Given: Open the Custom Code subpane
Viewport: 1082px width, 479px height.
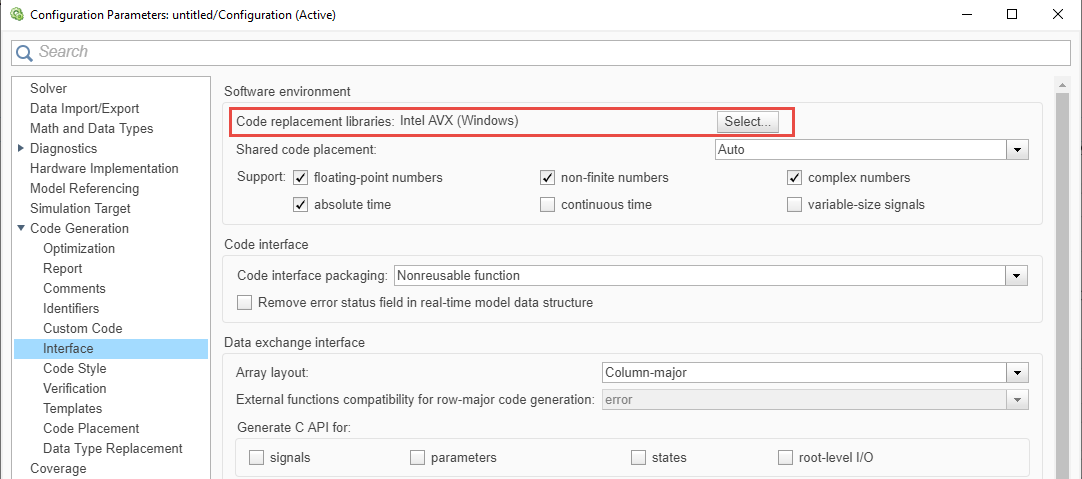Looking at the screenshot, I should click(82, 329).
